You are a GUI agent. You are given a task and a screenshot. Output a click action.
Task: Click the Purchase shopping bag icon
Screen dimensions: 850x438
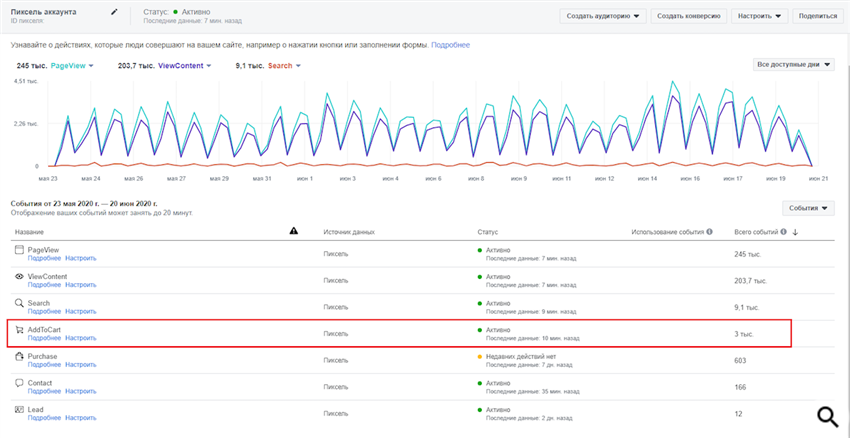tap(19, 357)
